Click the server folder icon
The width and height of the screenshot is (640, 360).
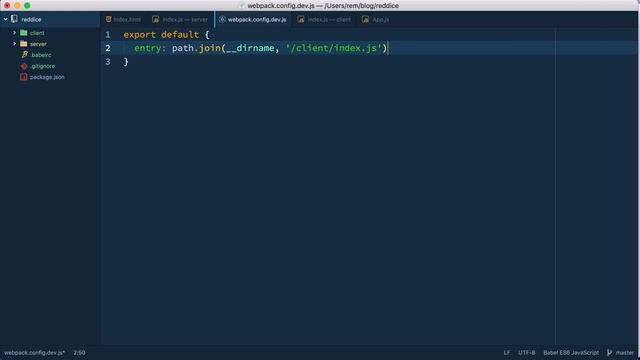tap(24, 44)
